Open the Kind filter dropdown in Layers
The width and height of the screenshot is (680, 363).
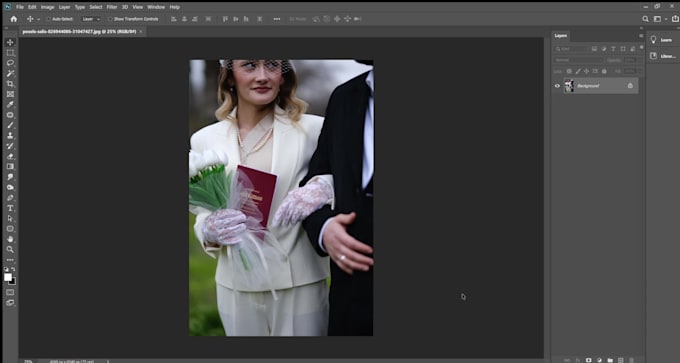(571, 49)
